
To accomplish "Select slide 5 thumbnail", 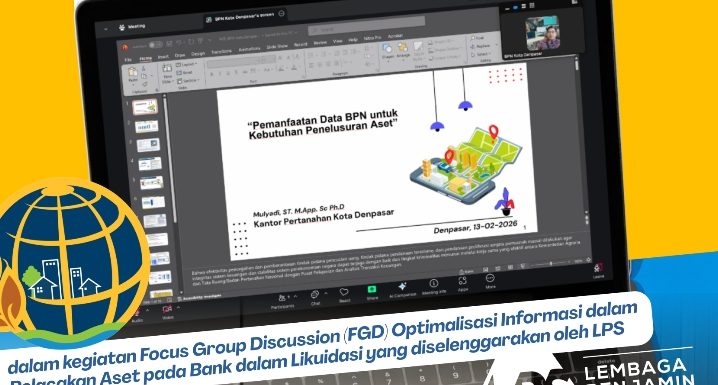I will (x=152, y=183).
